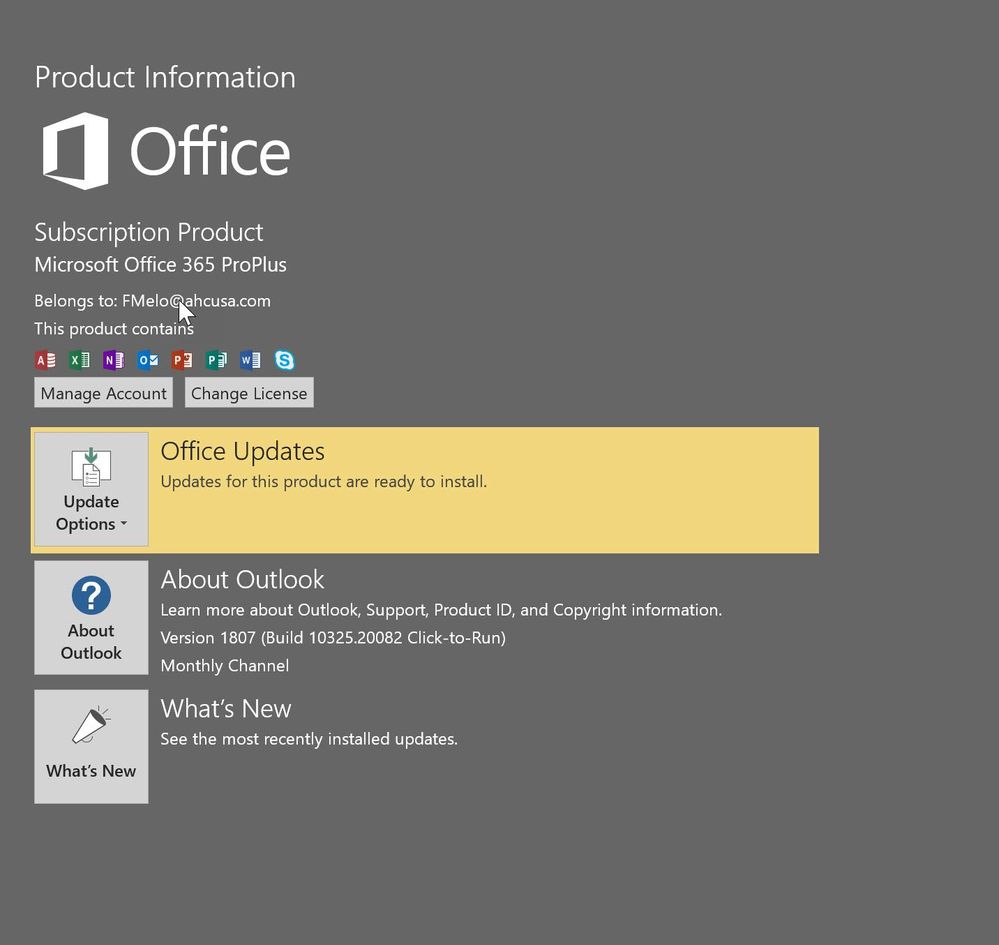
Task: Open the About Outlook dialog
Action: [x=91, y=617]
